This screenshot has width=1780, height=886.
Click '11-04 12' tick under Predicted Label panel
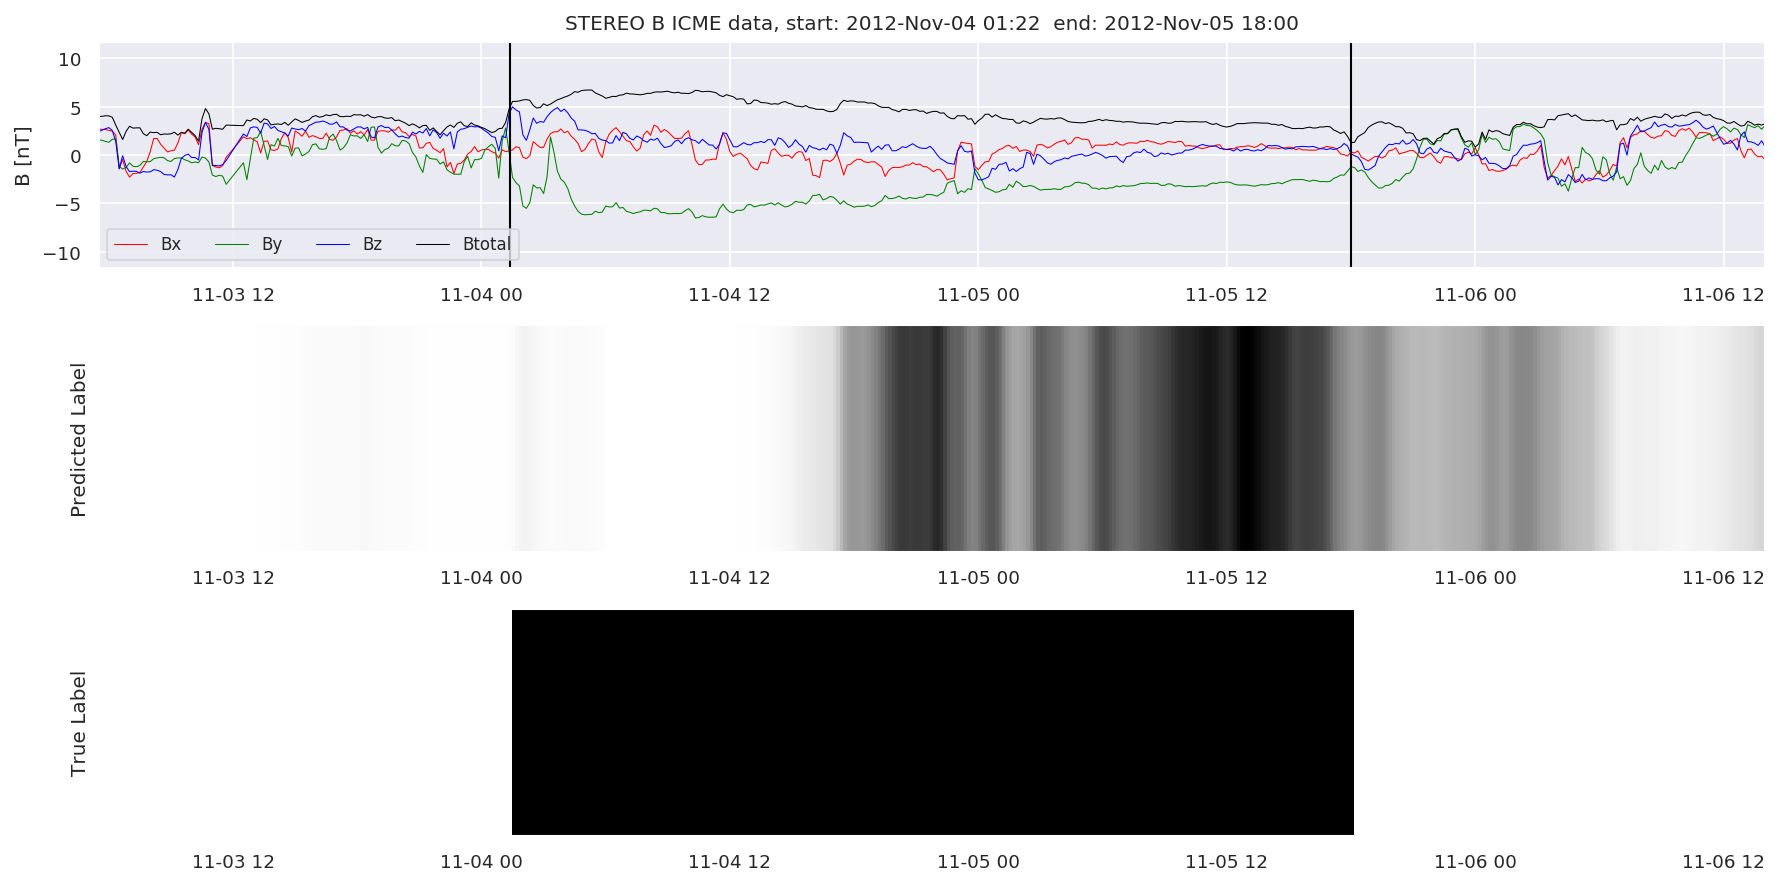pyautogui.click(x=729, y=578)
